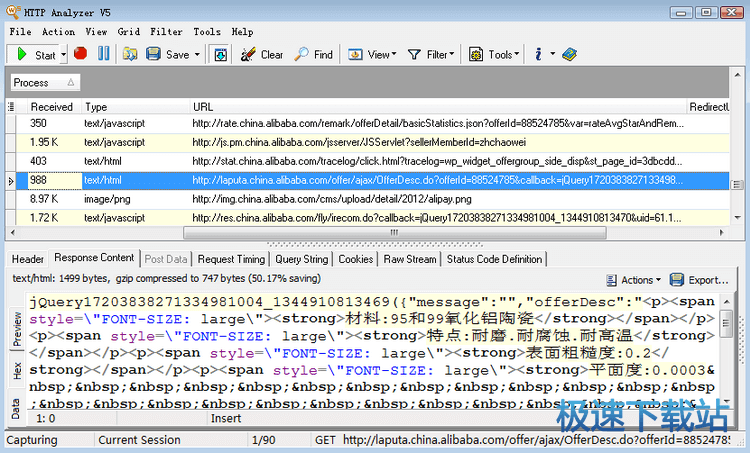Open the dropdown arrow beside the info icon

point(552,54)
